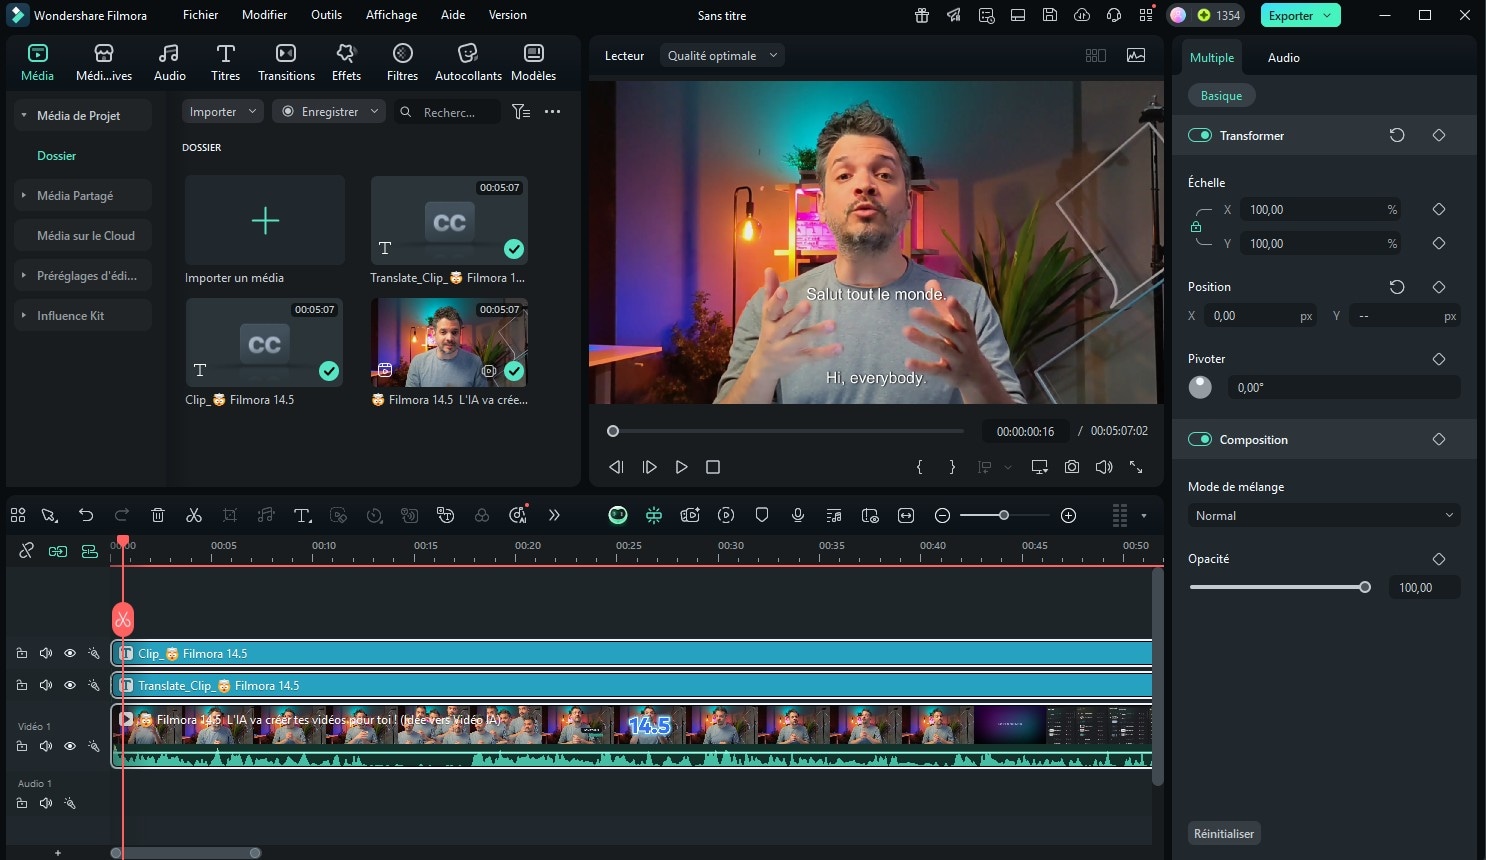1486x860 pixels.
Task: Click Importer un média tile
Action: (x=265, y=220)
